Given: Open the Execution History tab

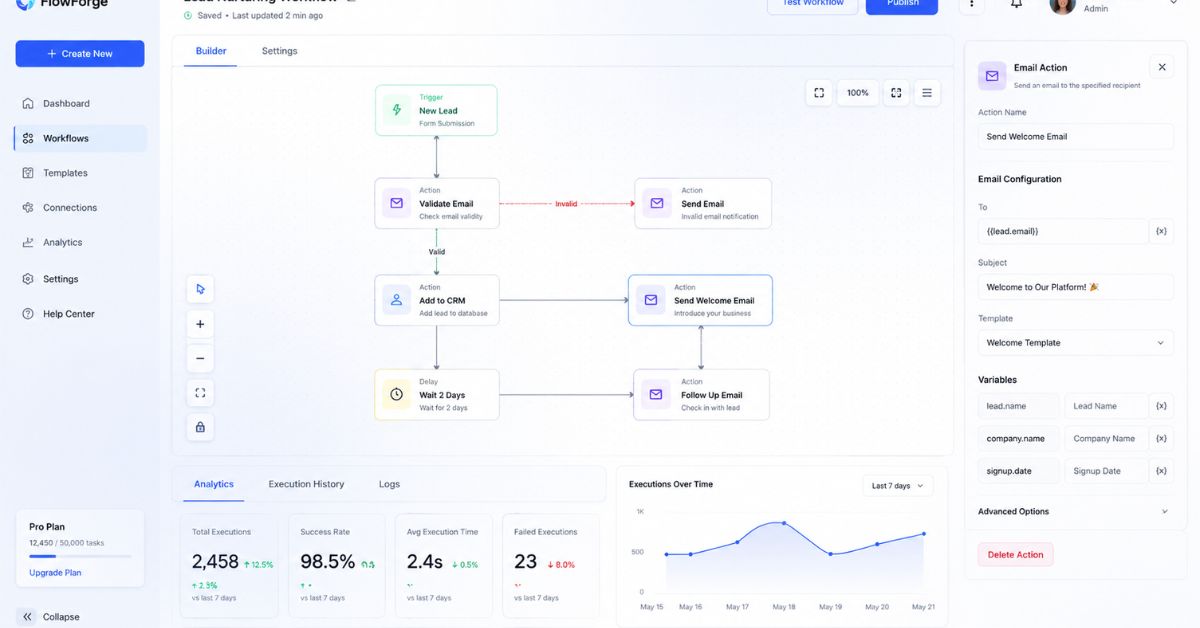Looking at the screenshot, I should click(306, 484).
